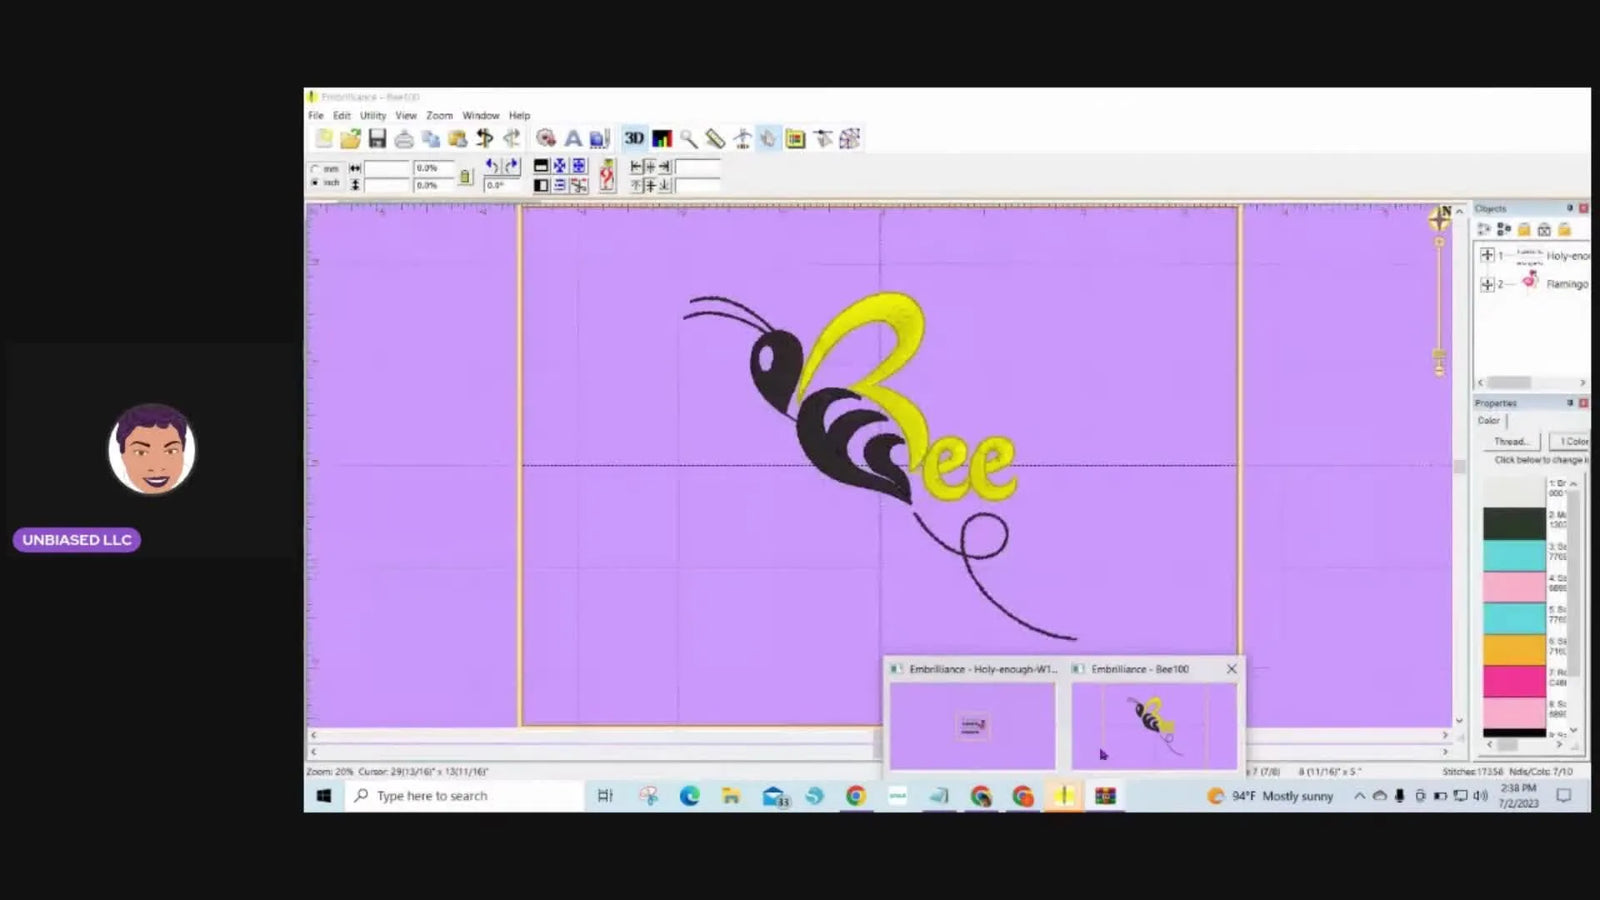The height and width of the screenshot is (900, 1600).
Task: Open the Help menu
Action: [519, 116]
